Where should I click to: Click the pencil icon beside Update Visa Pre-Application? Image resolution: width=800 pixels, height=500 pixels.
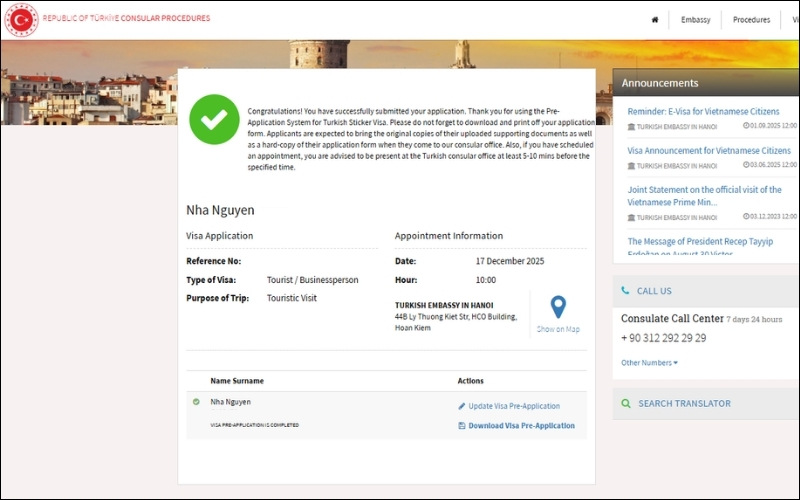(x=462, y=406)
